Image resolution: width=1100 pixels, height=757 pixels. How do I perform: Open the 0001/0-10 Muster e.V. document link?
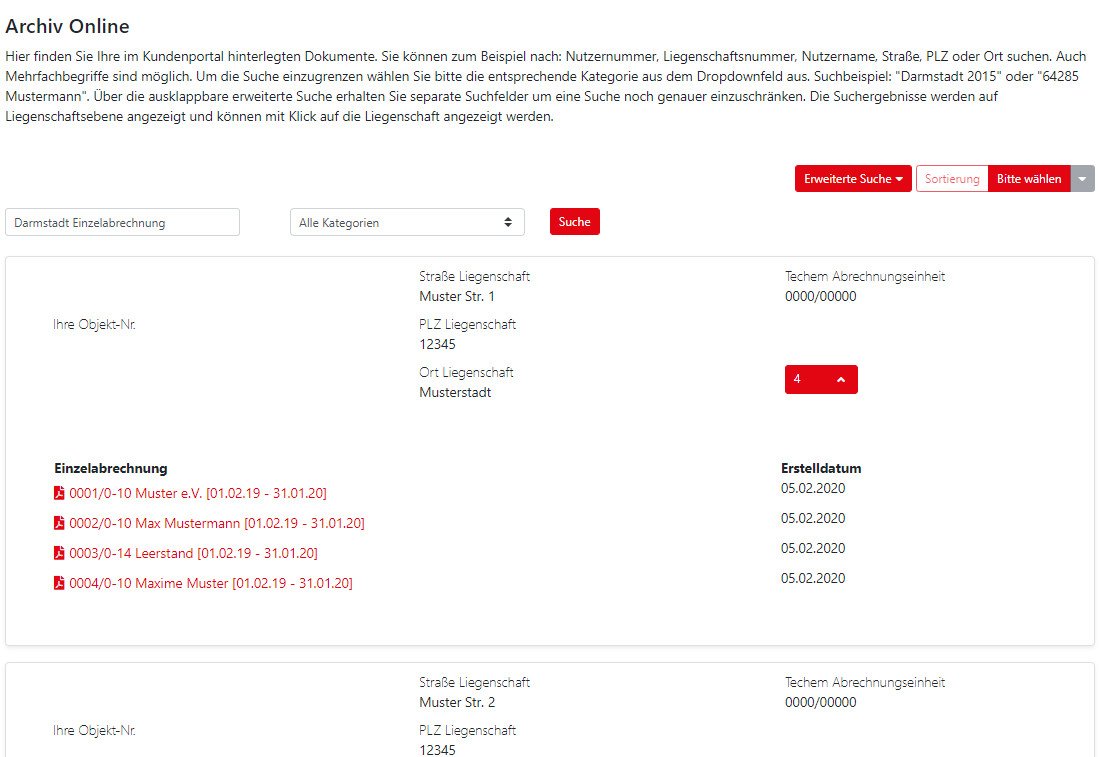pos(197,493)
